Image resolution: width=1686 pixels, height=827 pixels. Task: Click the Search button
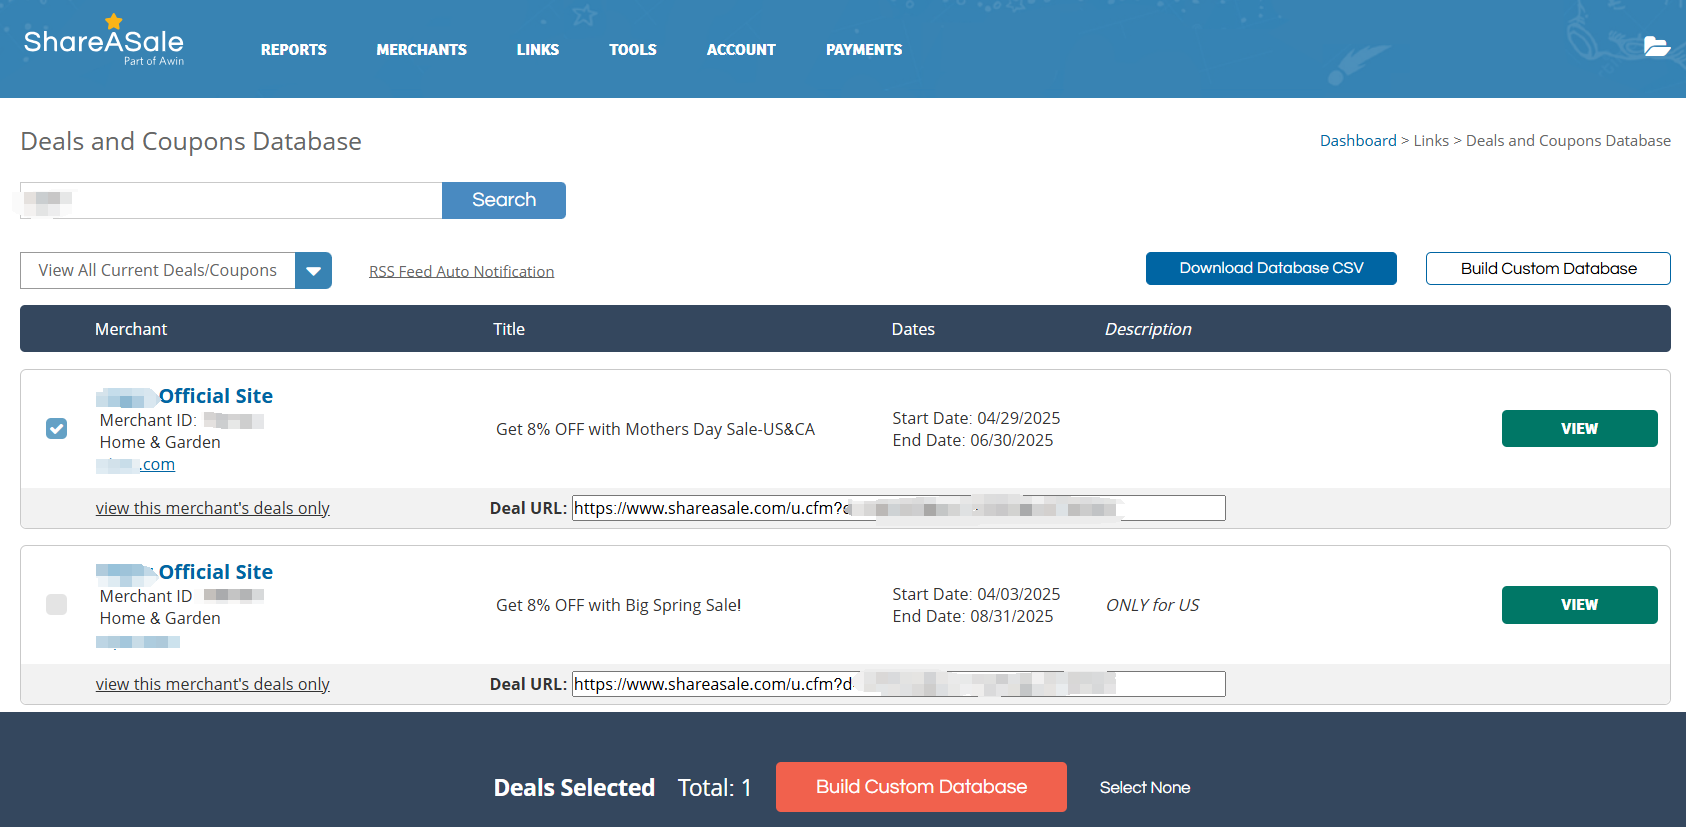[x=504, y=200]
